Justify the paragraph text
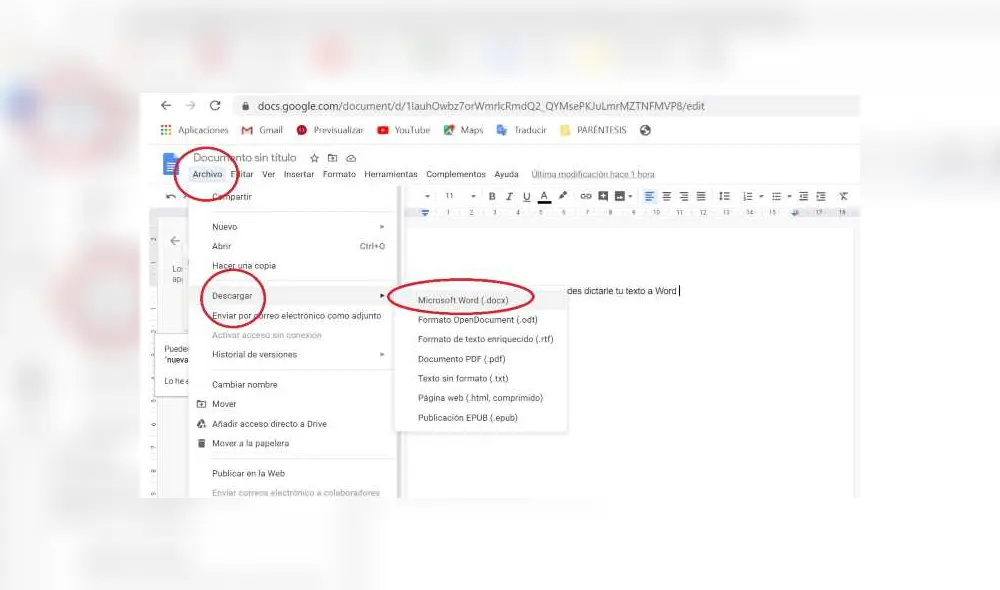The image size is (1000, 590). pos(700,196)
